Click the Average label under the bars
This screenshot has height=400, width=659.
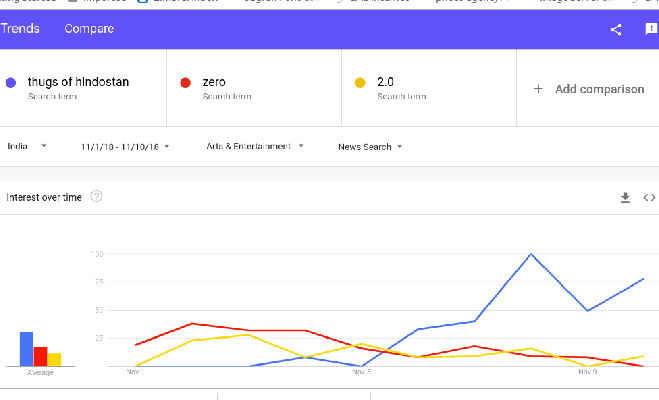pos(40,372)
